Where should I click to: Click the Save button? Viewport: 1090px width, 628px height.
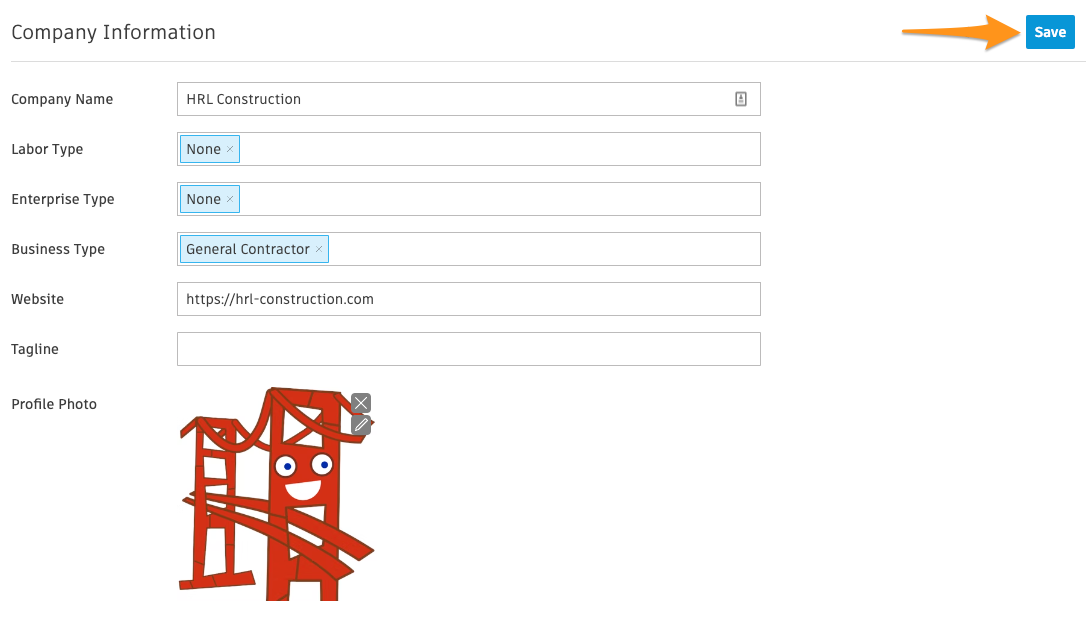tap(1050, 32)
